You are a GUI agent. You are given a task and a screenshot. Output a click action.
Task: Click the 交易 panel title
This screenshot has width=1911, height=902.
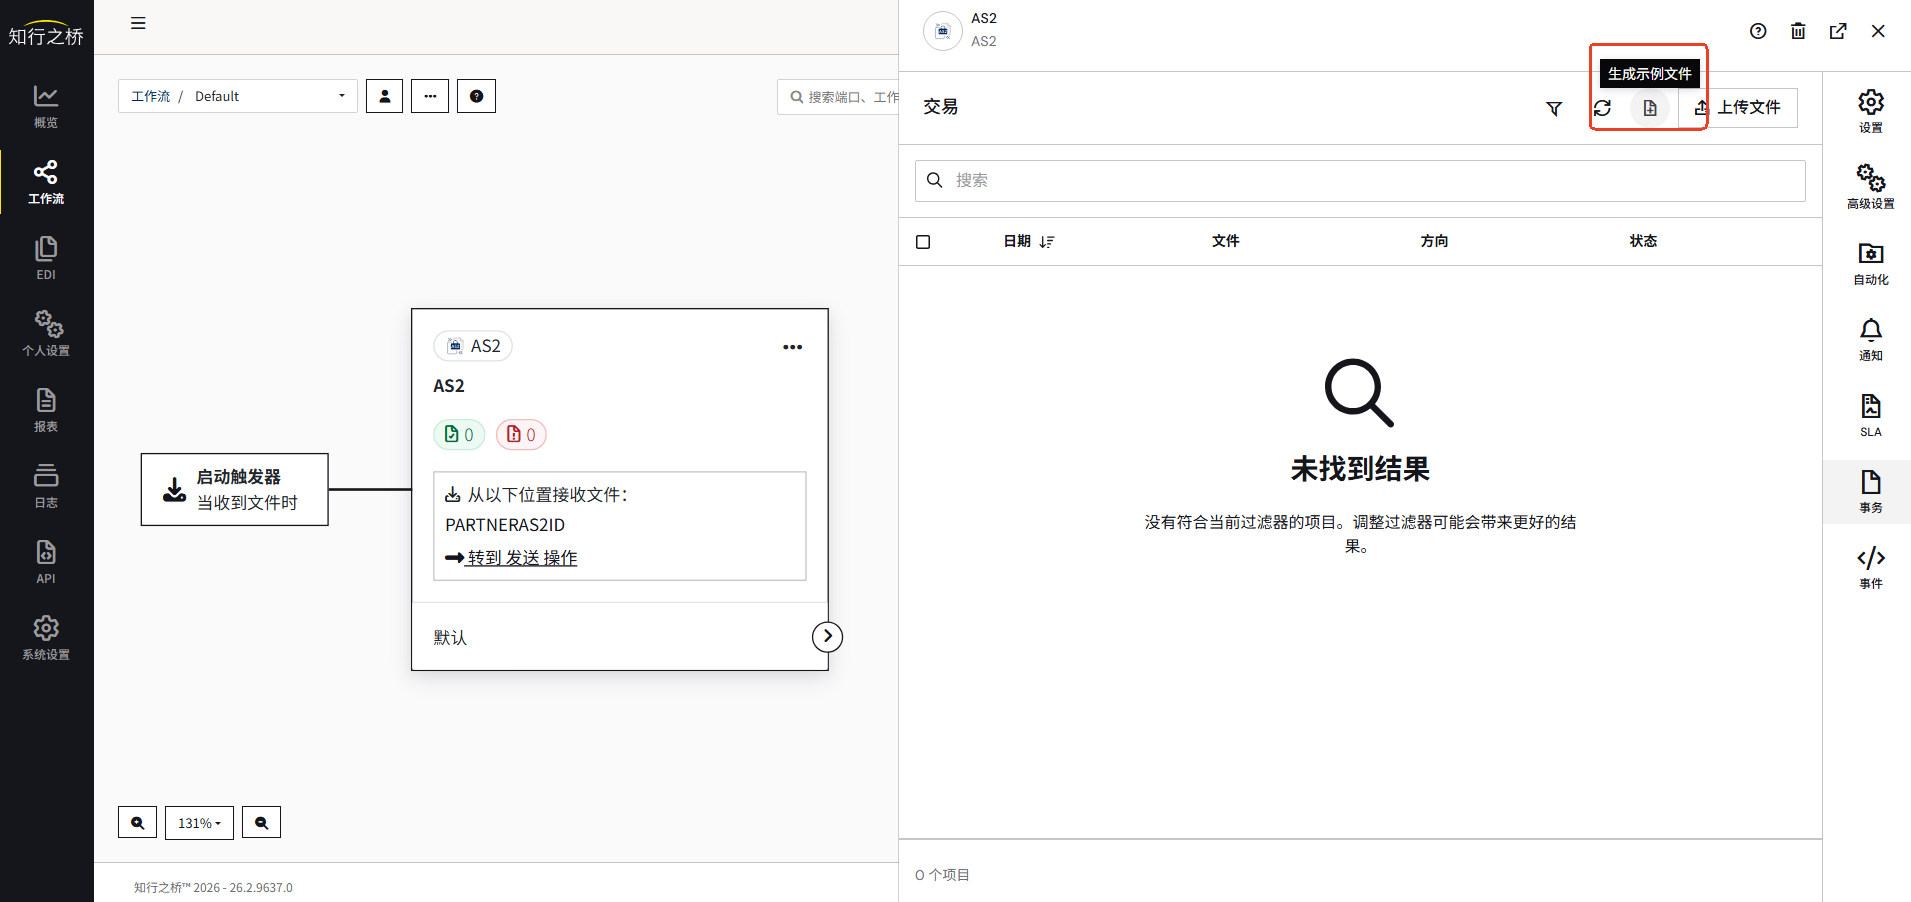pyautogui.click(x=940, y=107)
